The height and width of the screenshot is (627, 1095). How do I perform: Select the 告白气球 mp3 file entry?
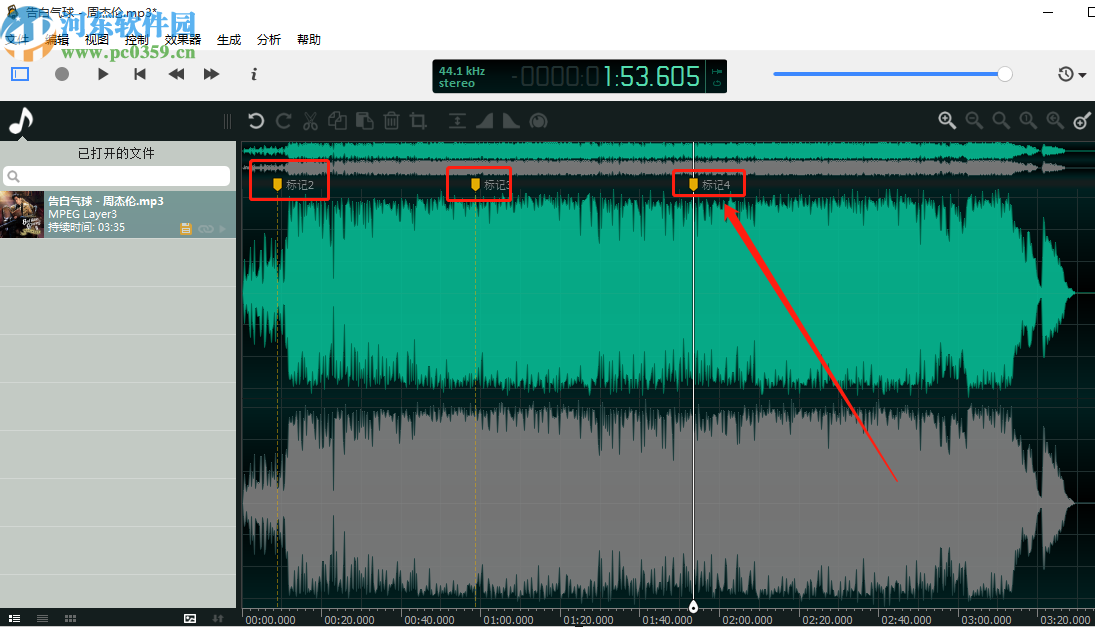click(118, 214)
